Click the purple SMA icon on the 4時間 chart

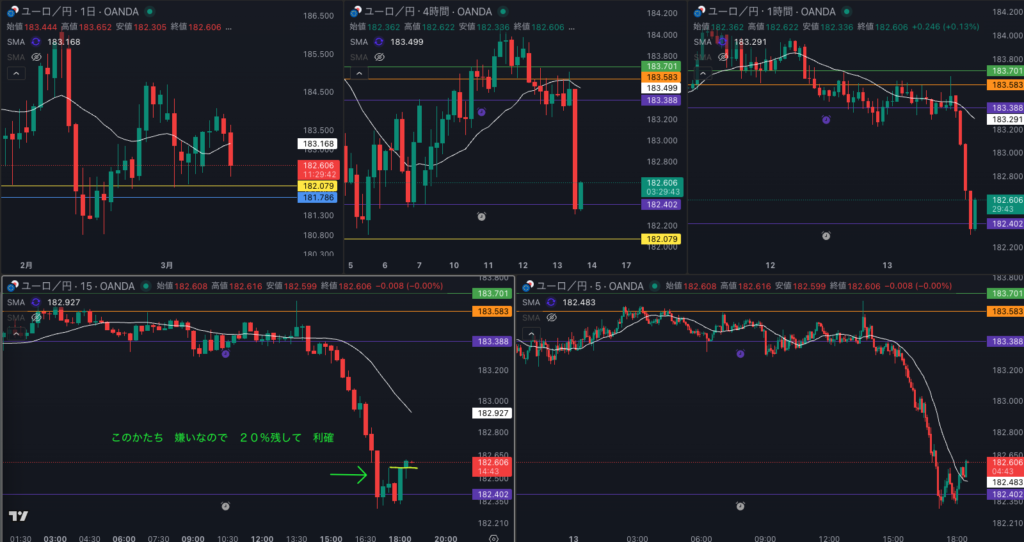[x=379, y=42]
